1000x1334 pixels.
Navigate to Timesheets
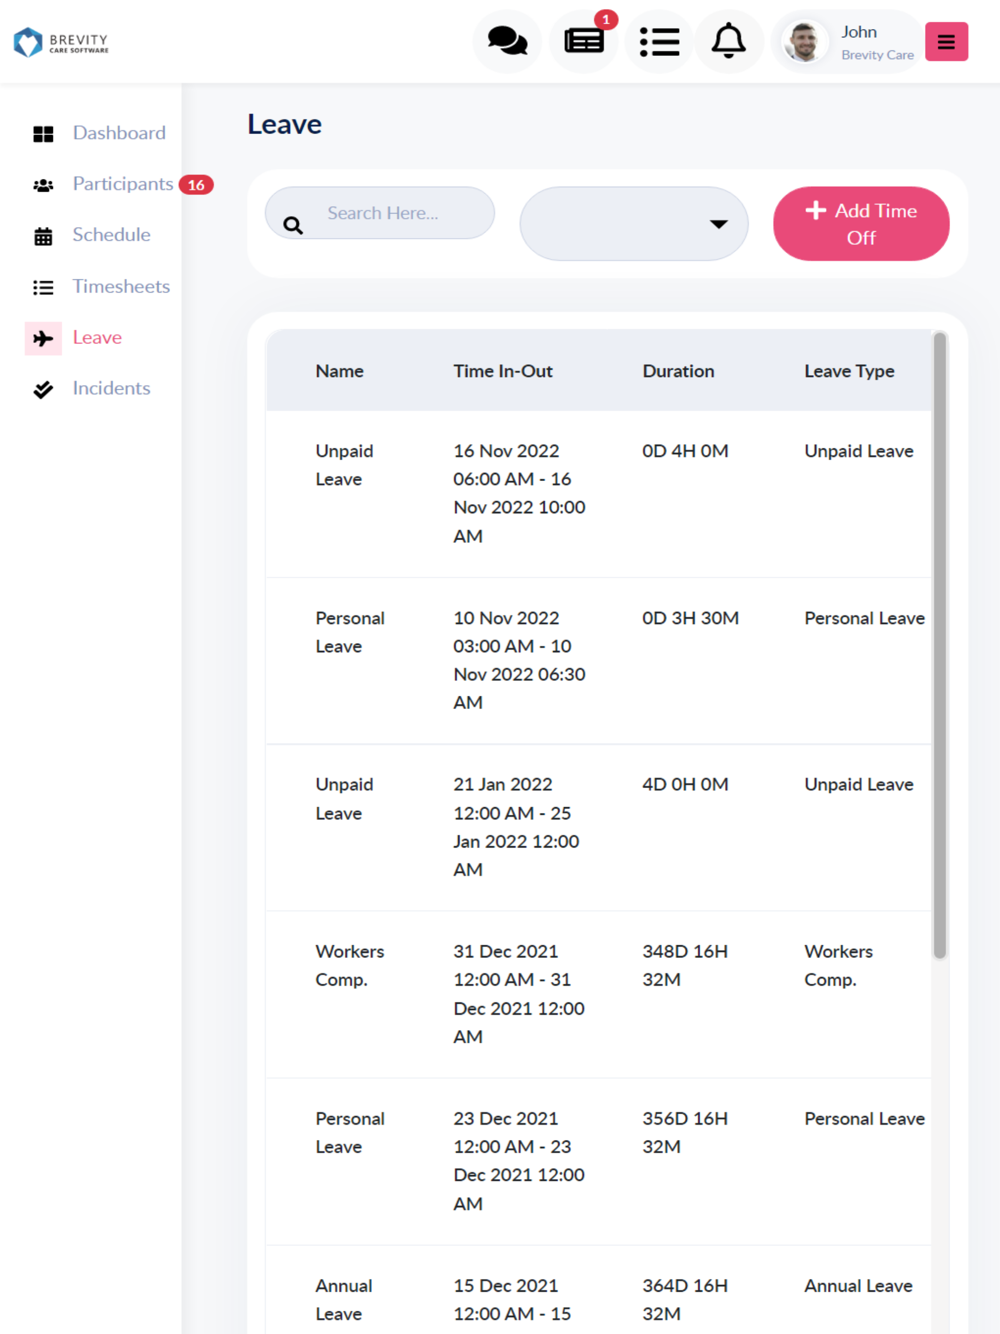[x=121, y=287]
